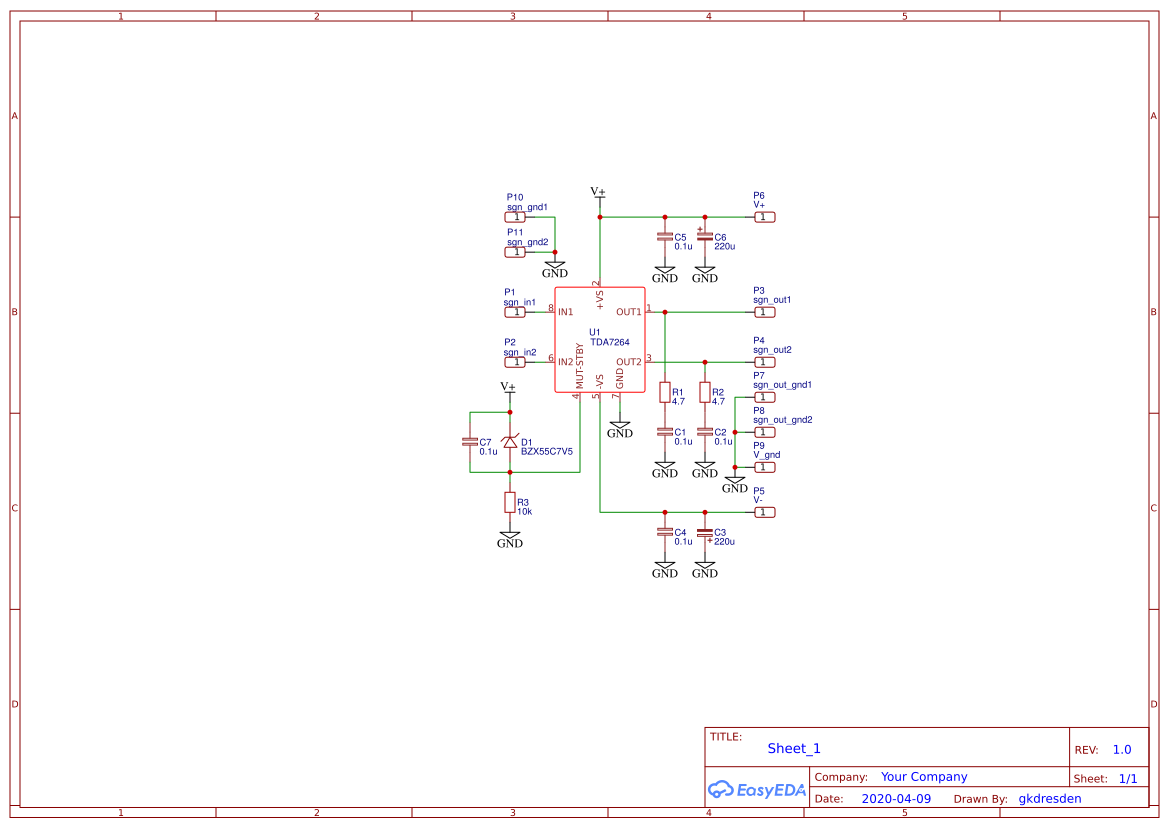Click the gkdresden drawn-by name
Viewport: 1169px width, 828px height.
[1049, 798]
